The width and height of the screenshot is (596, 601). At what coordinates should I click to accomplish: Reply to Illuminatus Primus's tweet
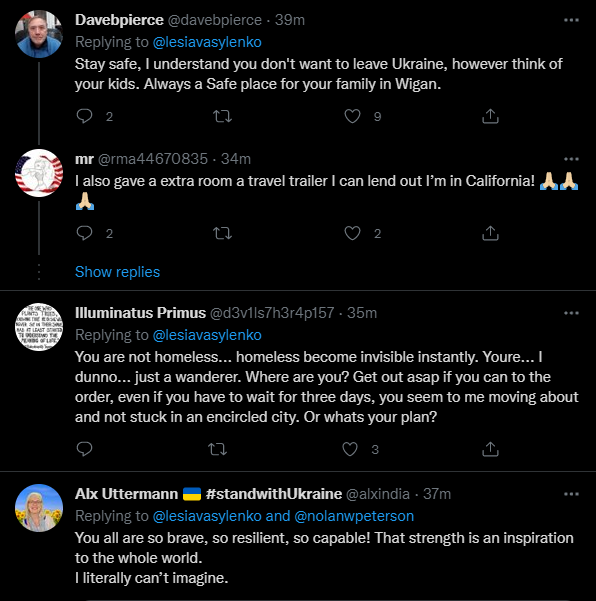coord(84,449)
